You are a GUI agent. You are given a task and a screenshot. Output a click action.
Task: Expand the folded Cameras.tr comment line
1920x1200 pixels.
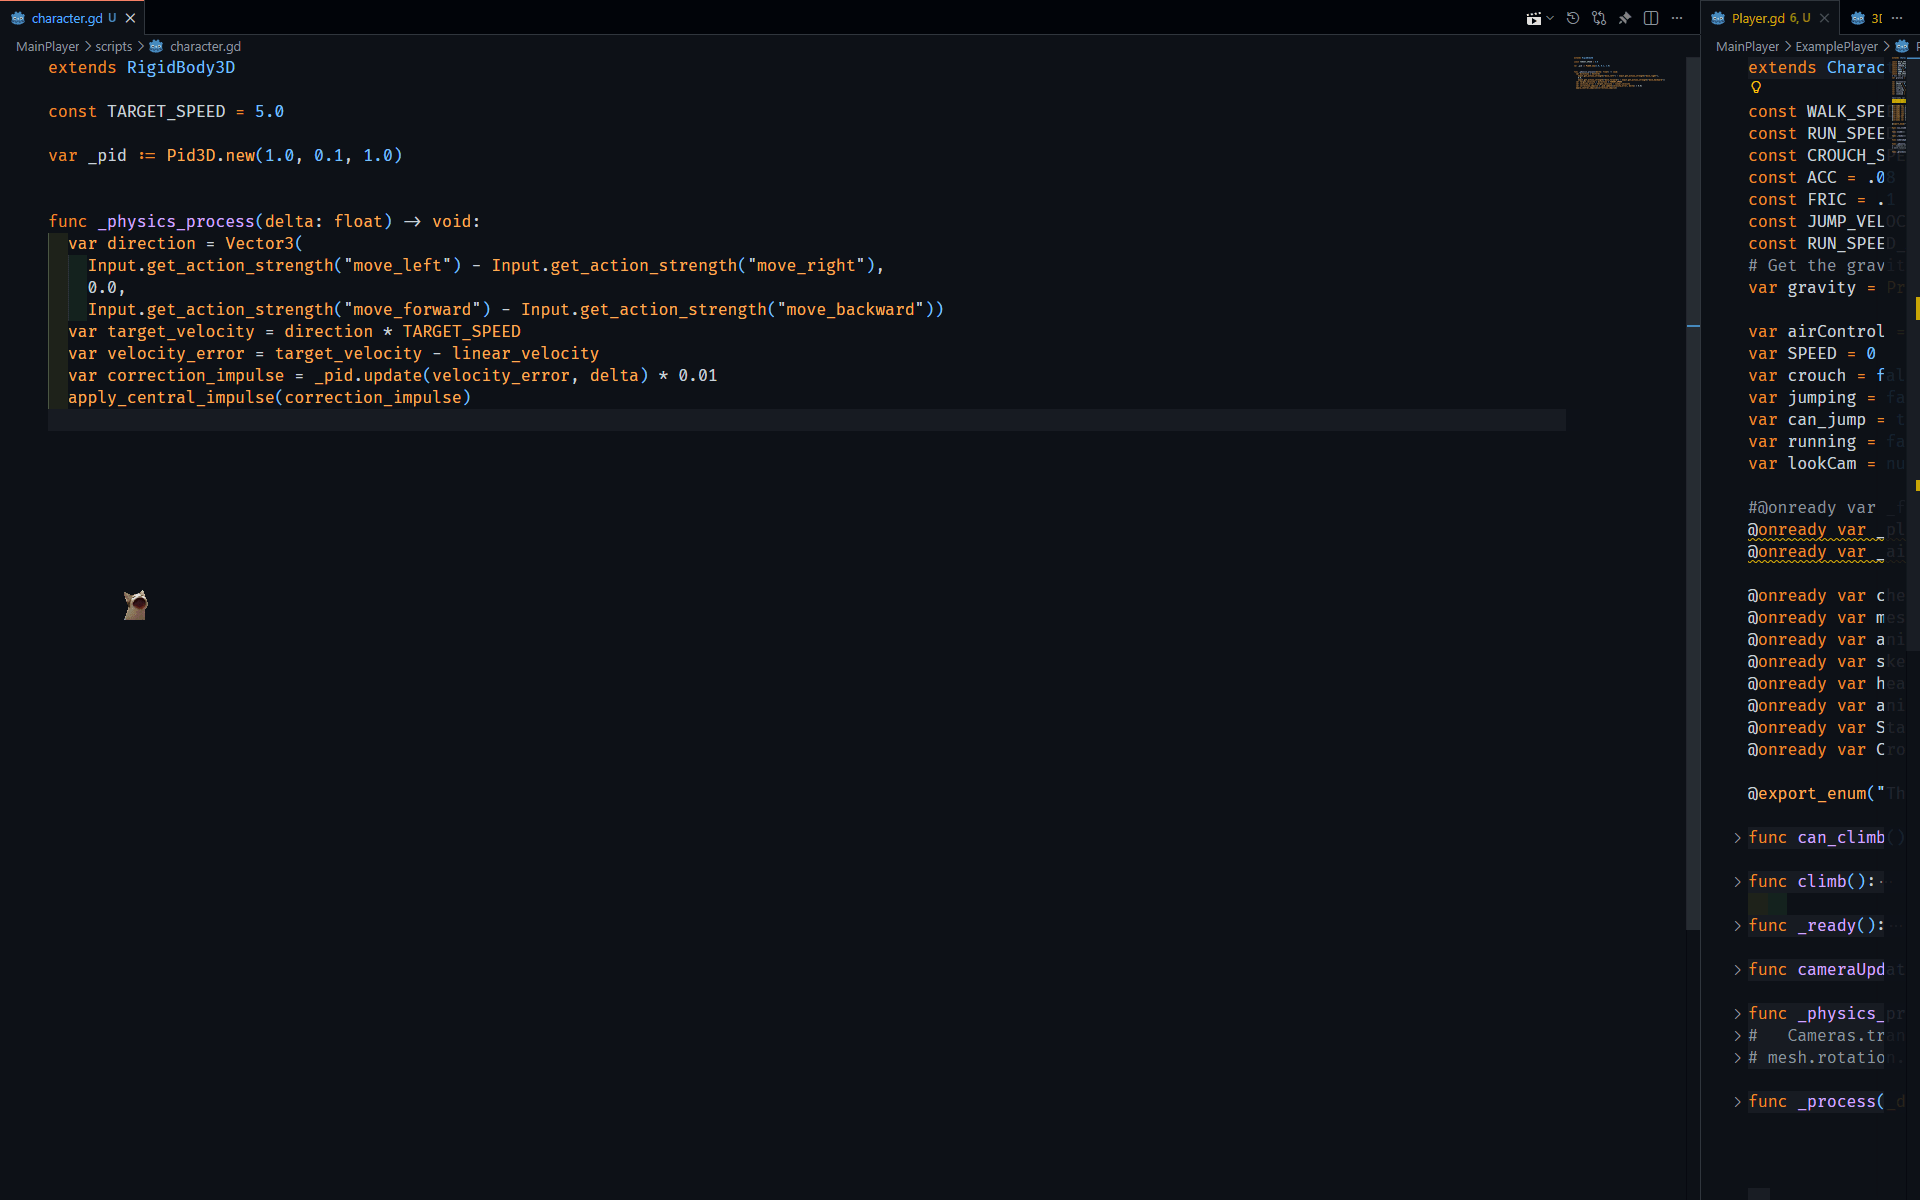(x=1738, y=1036)
